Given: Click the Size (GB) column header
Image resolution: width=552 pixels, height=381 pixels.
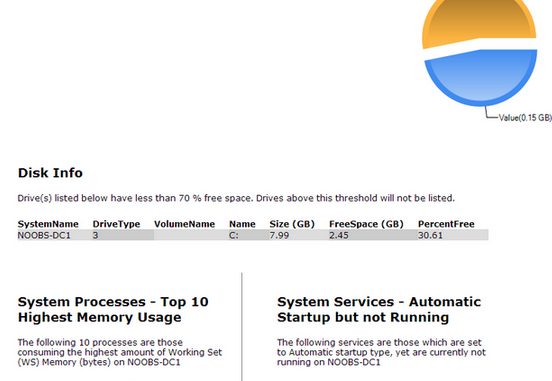Looking at the screenshot, I should coord(292,224).
